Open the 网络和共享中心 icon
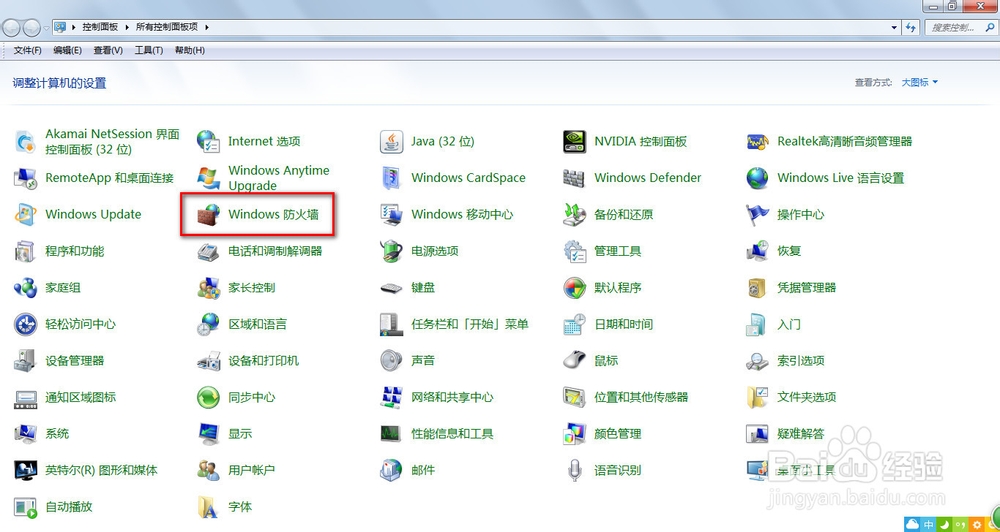Viewport: 1000px width, 532px height. point(392,397)
